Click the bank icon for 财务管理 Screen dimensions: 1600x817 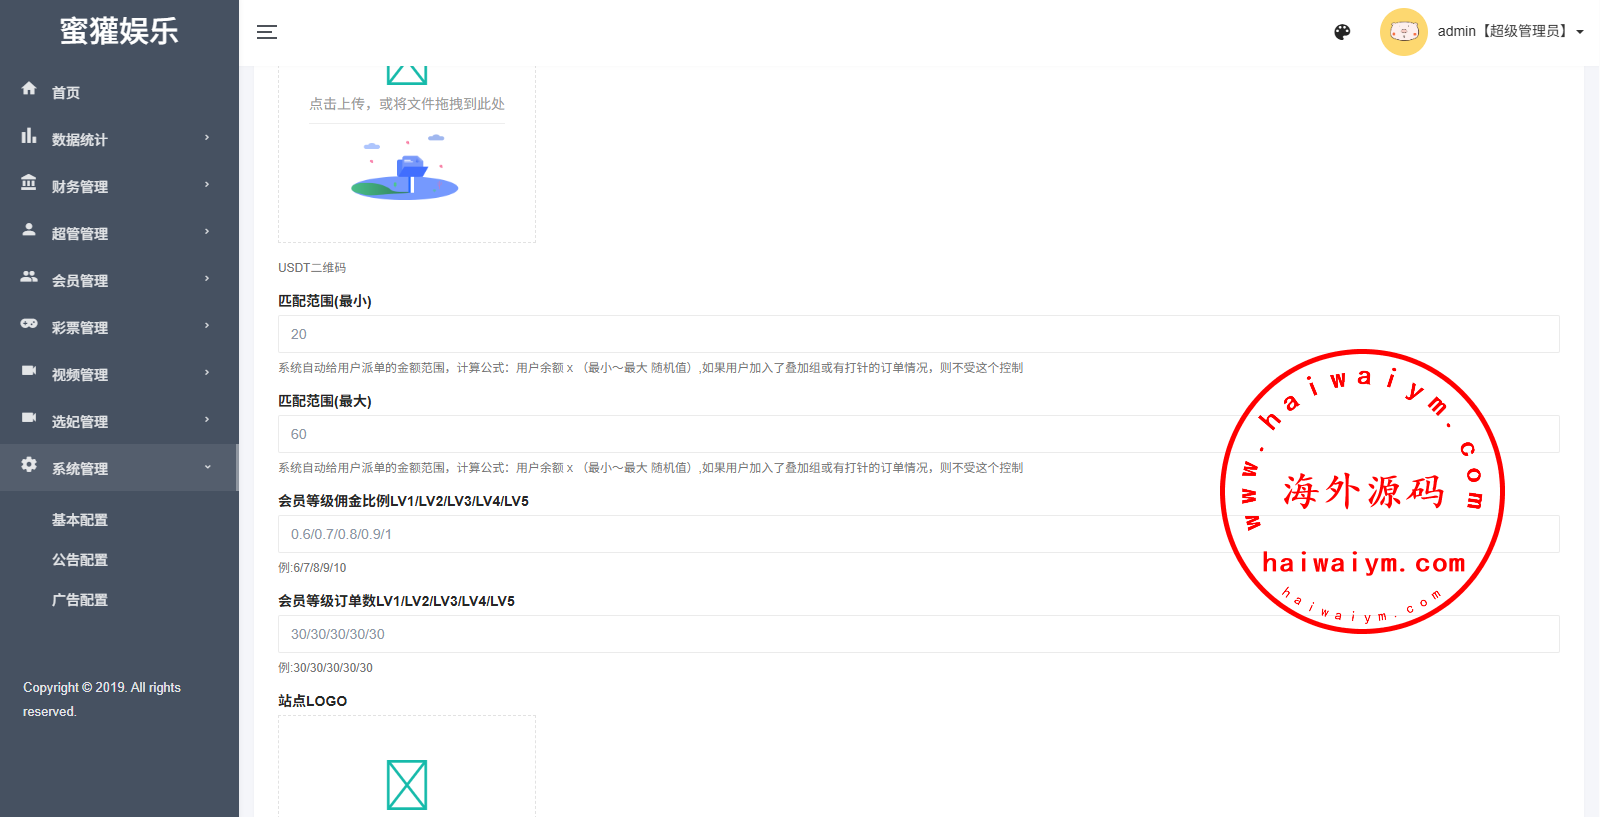click(29, 183)
